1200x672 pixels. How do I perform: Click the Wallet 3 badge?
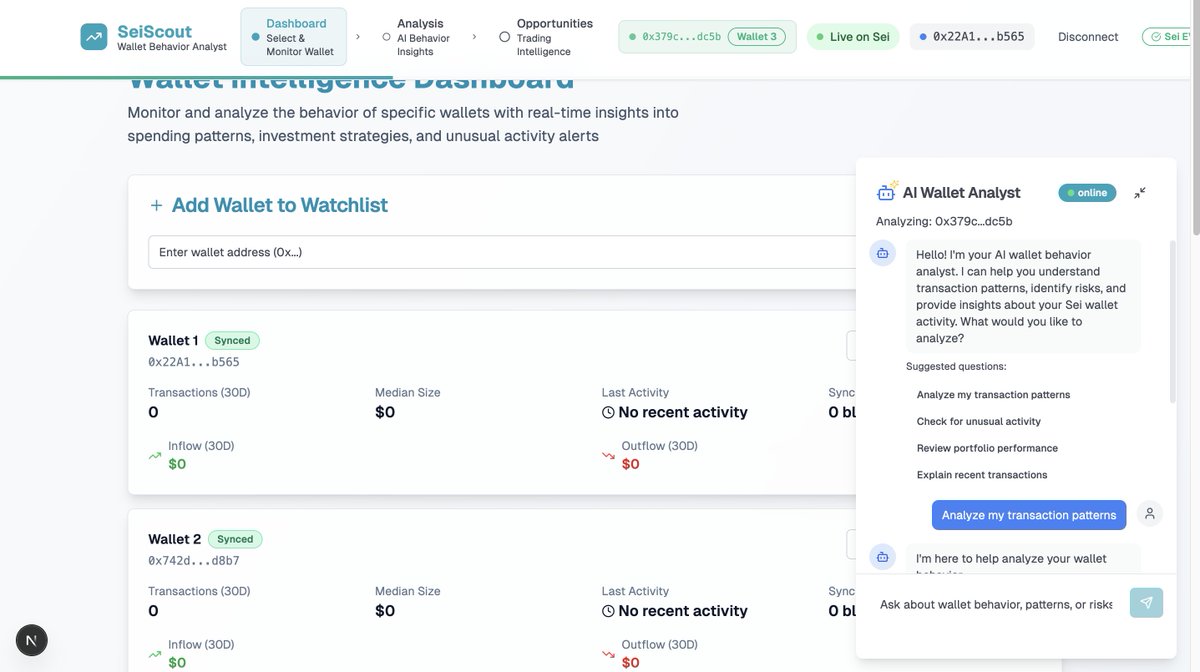756,37
